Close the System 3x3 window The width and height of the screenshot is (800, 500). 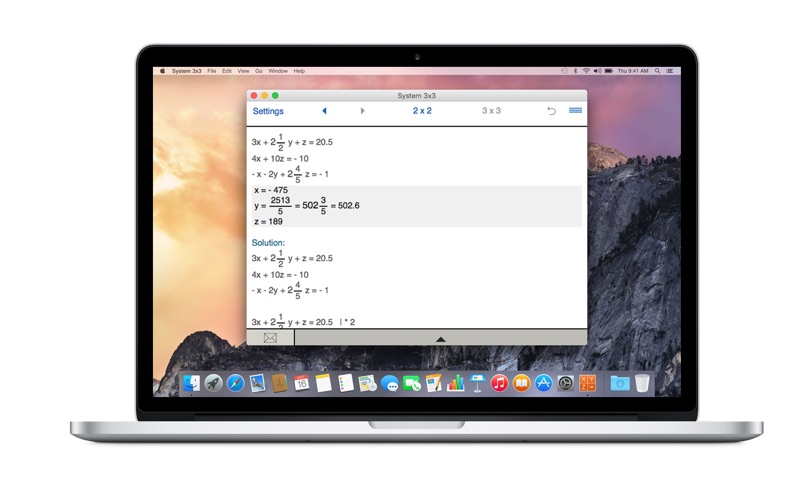[x=254, y=95]
